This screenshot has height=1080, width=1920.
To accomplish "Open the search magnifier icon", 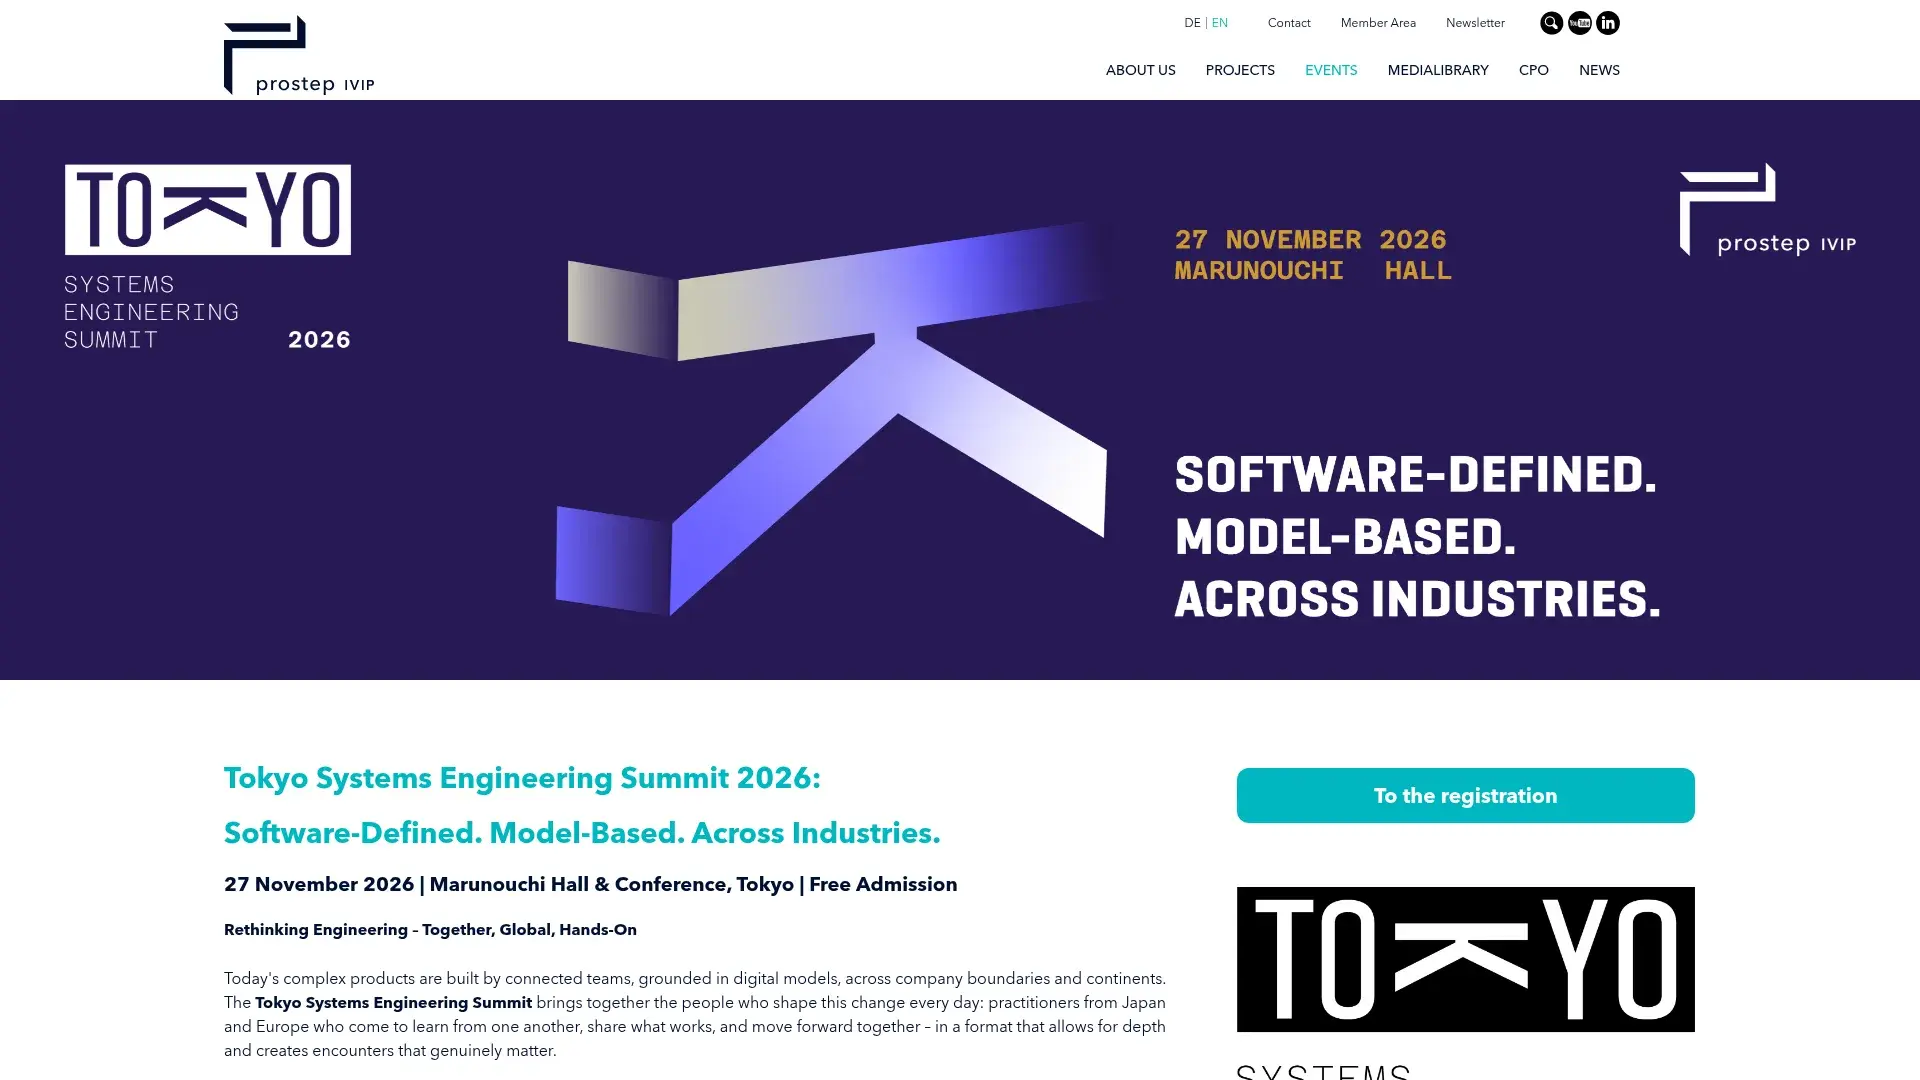I will tap(1551, 23).
